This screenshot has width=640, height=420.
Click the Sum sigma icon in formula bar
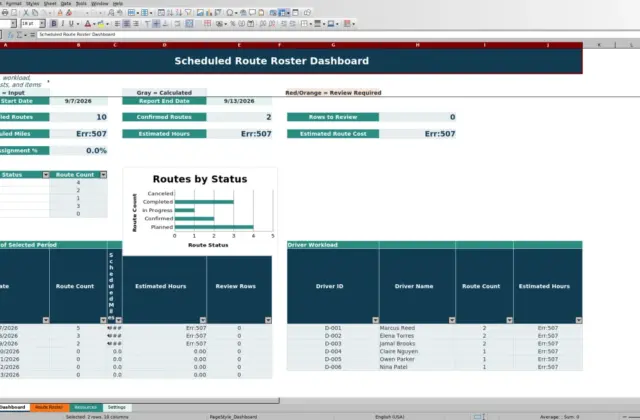tap(19, 35)
